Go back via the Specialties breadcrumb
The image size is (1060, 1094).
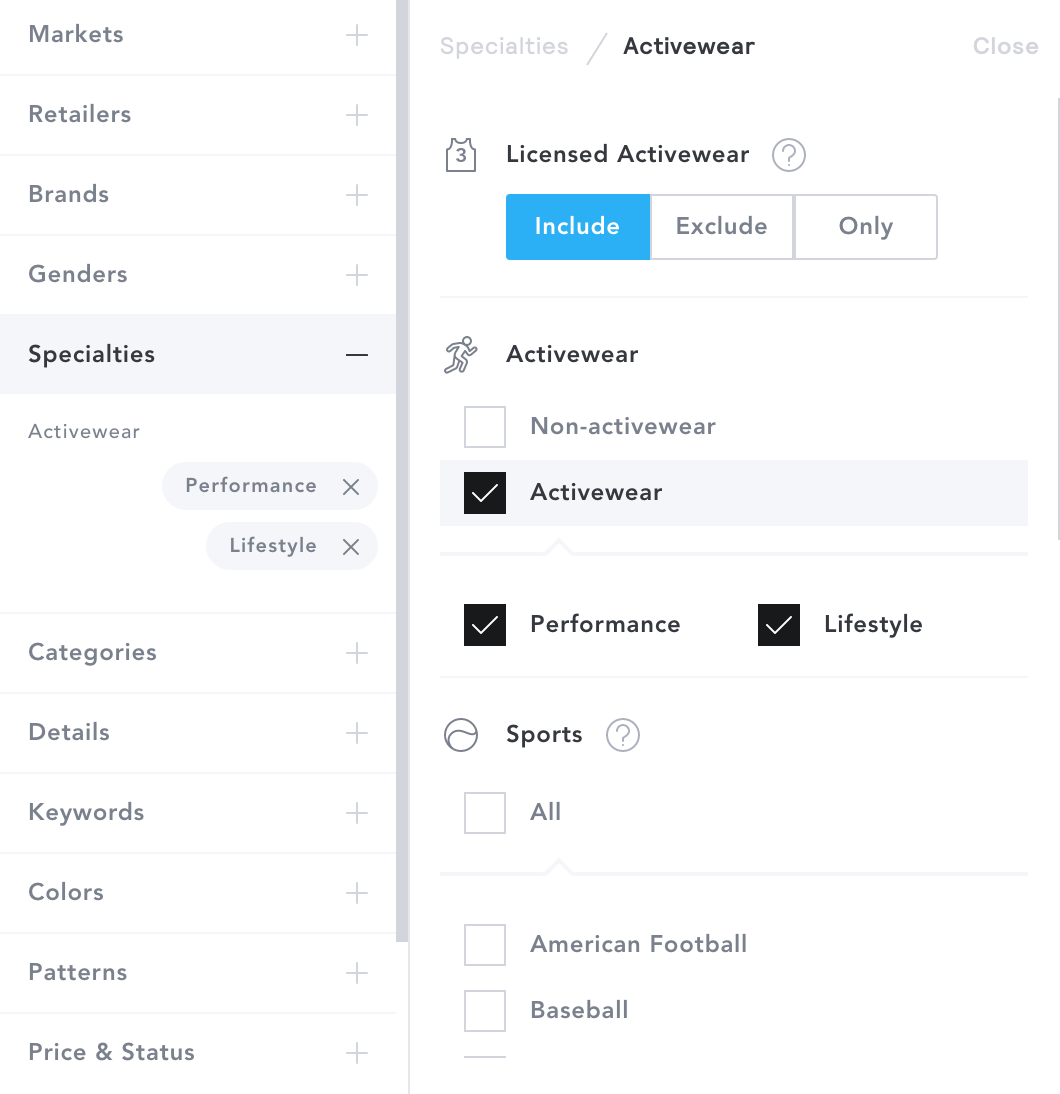coord(504,46)
